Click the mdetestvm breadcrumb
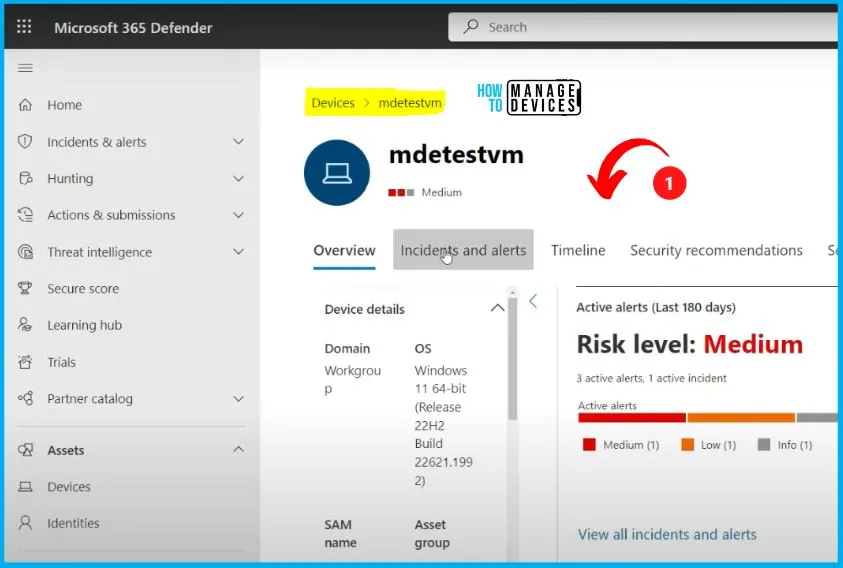This screenshot has height=568, width=843. 410,103
